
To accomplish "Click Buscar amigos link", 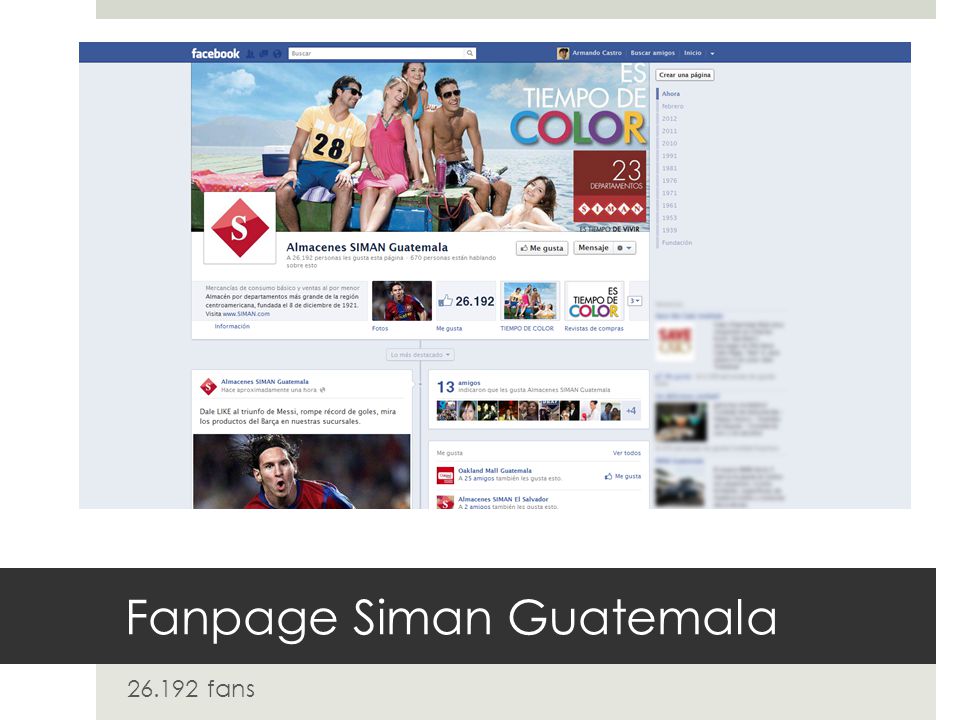I will (x=653, y=53).
